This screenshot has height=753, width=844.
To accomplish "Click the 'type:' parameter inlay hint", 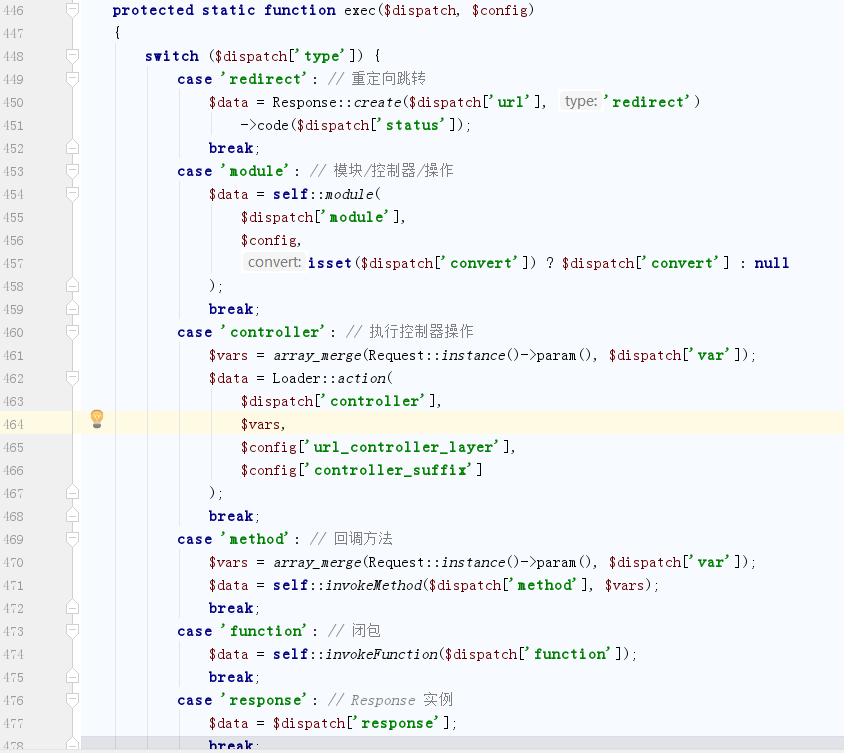I will pos(580,102).
